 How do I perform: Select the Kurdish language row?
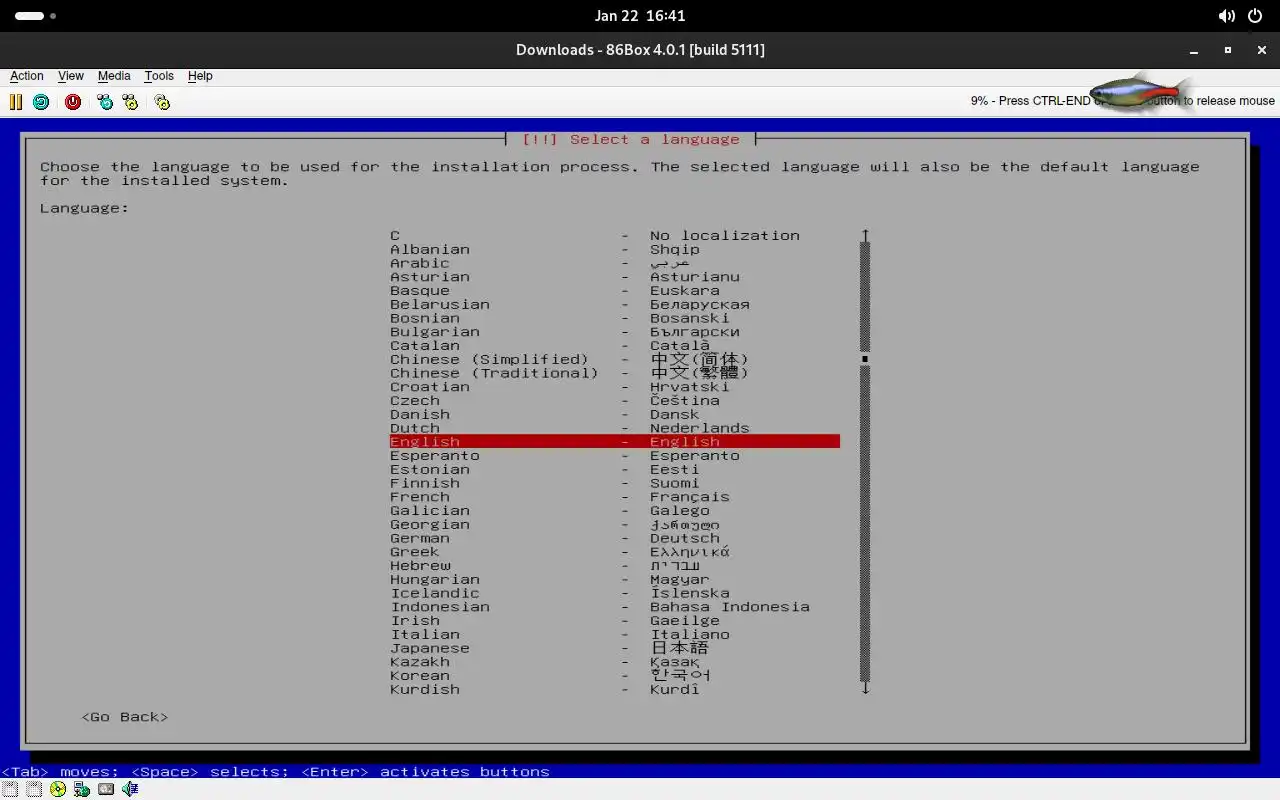coord(615,689)
